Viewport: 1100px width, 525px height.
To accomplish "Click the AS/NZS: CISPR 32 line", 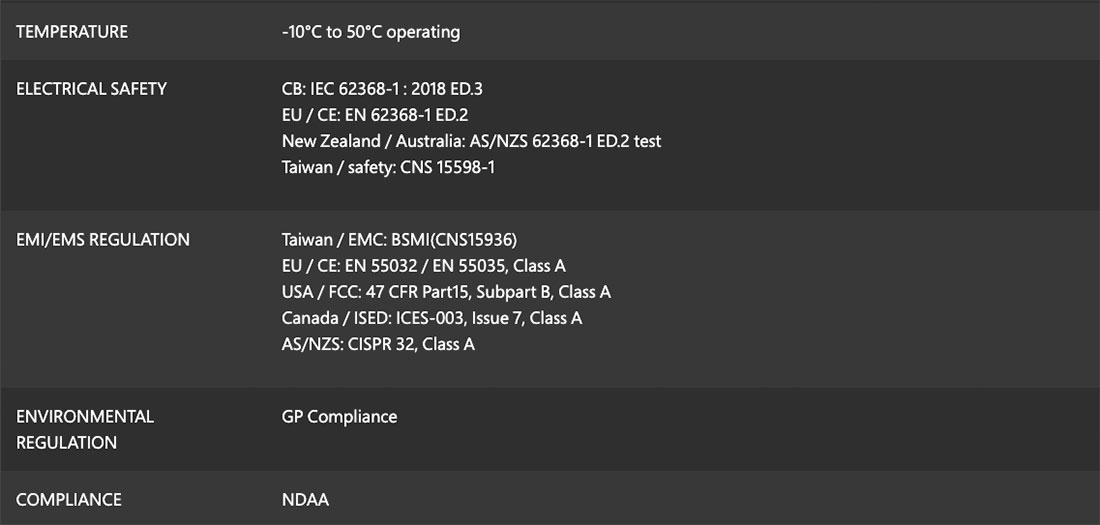I will 378,344.
